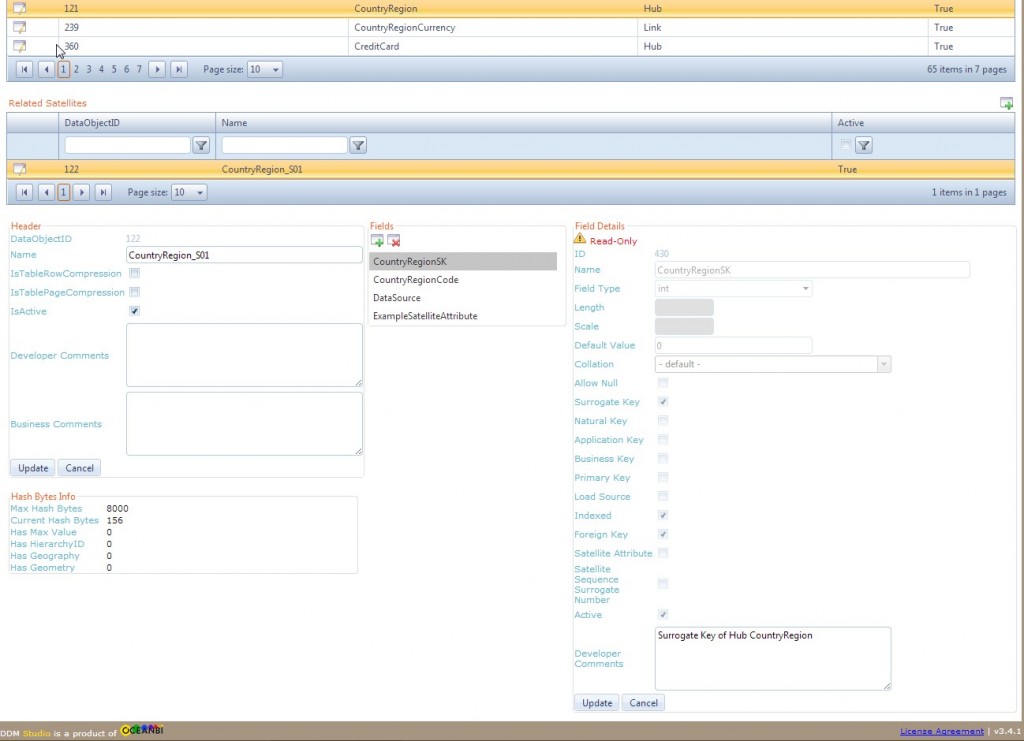This screenshot has width=1024, height=741.
Task: Click the Field Details Developer Comments text area
Action: [773, 659]
